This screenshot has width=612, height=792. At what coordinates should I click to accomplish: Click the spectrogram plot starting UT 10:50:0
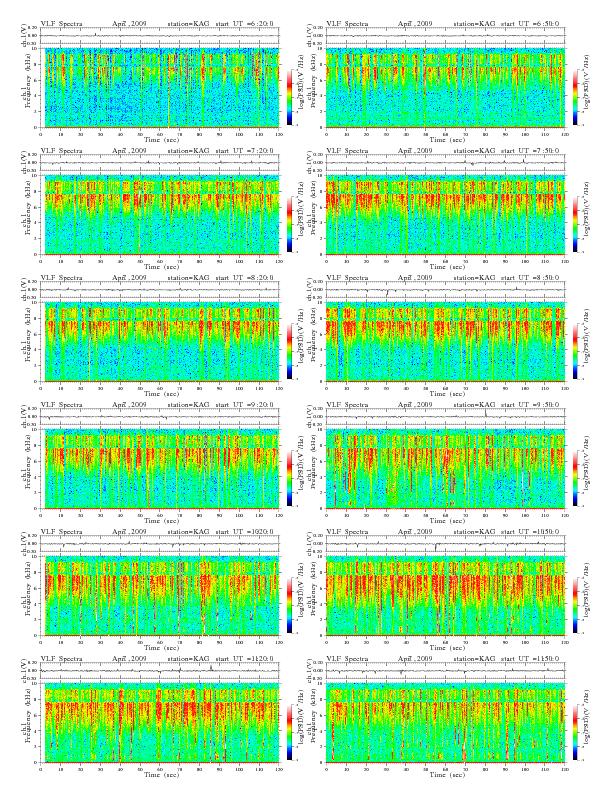click(445, 596)
